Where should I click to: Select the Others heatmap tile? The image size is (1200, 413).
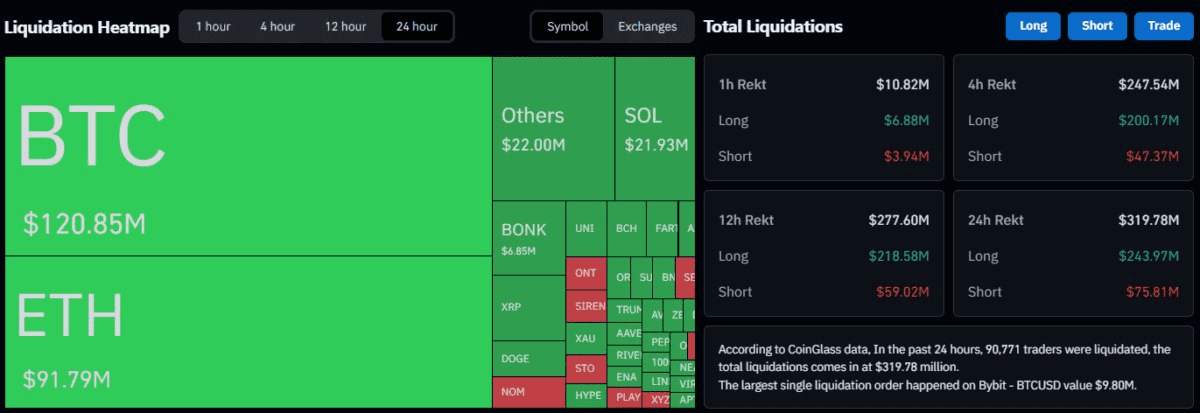[553, 128]
